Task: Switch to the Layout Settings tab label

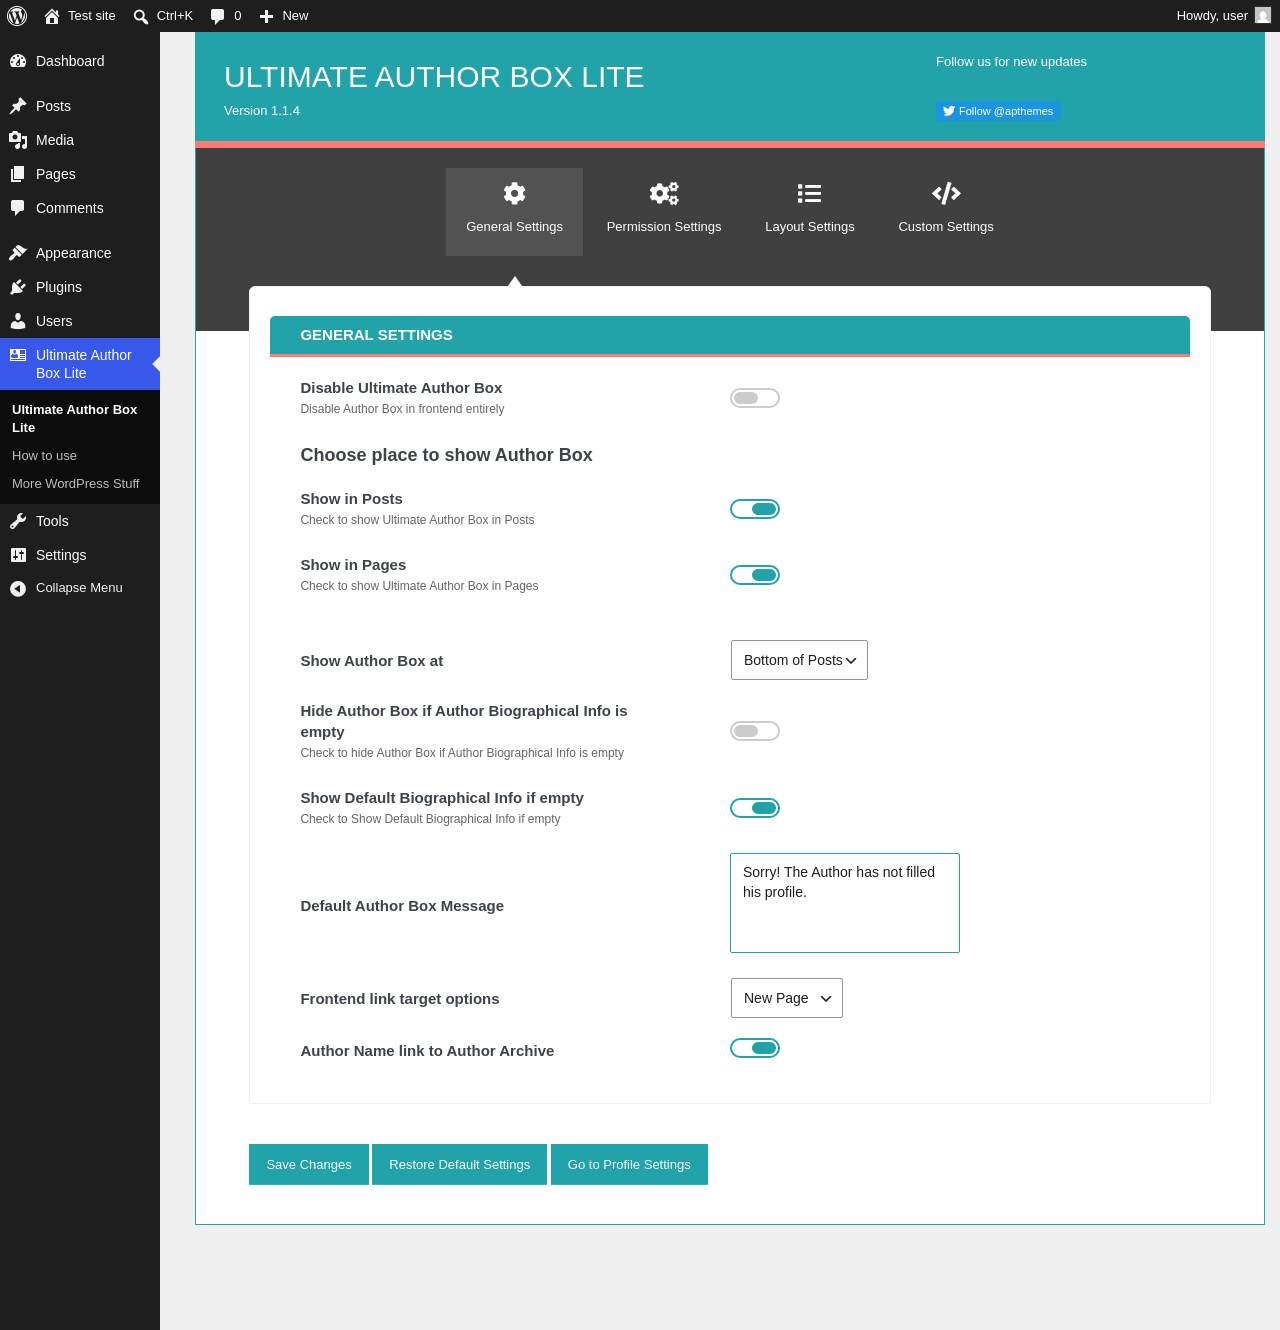Action: (x=810, y=227)
